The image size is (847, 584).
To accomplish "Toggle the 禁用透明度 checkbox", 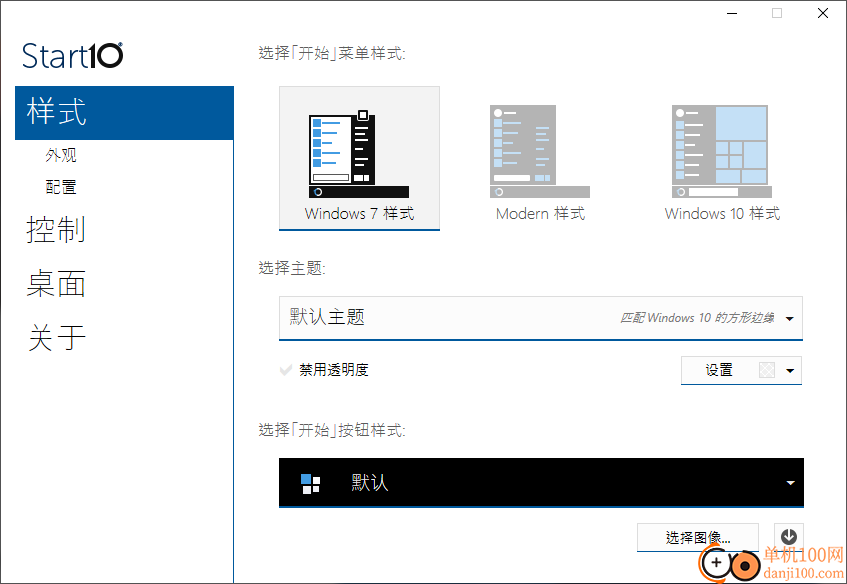I will [286, 370].
